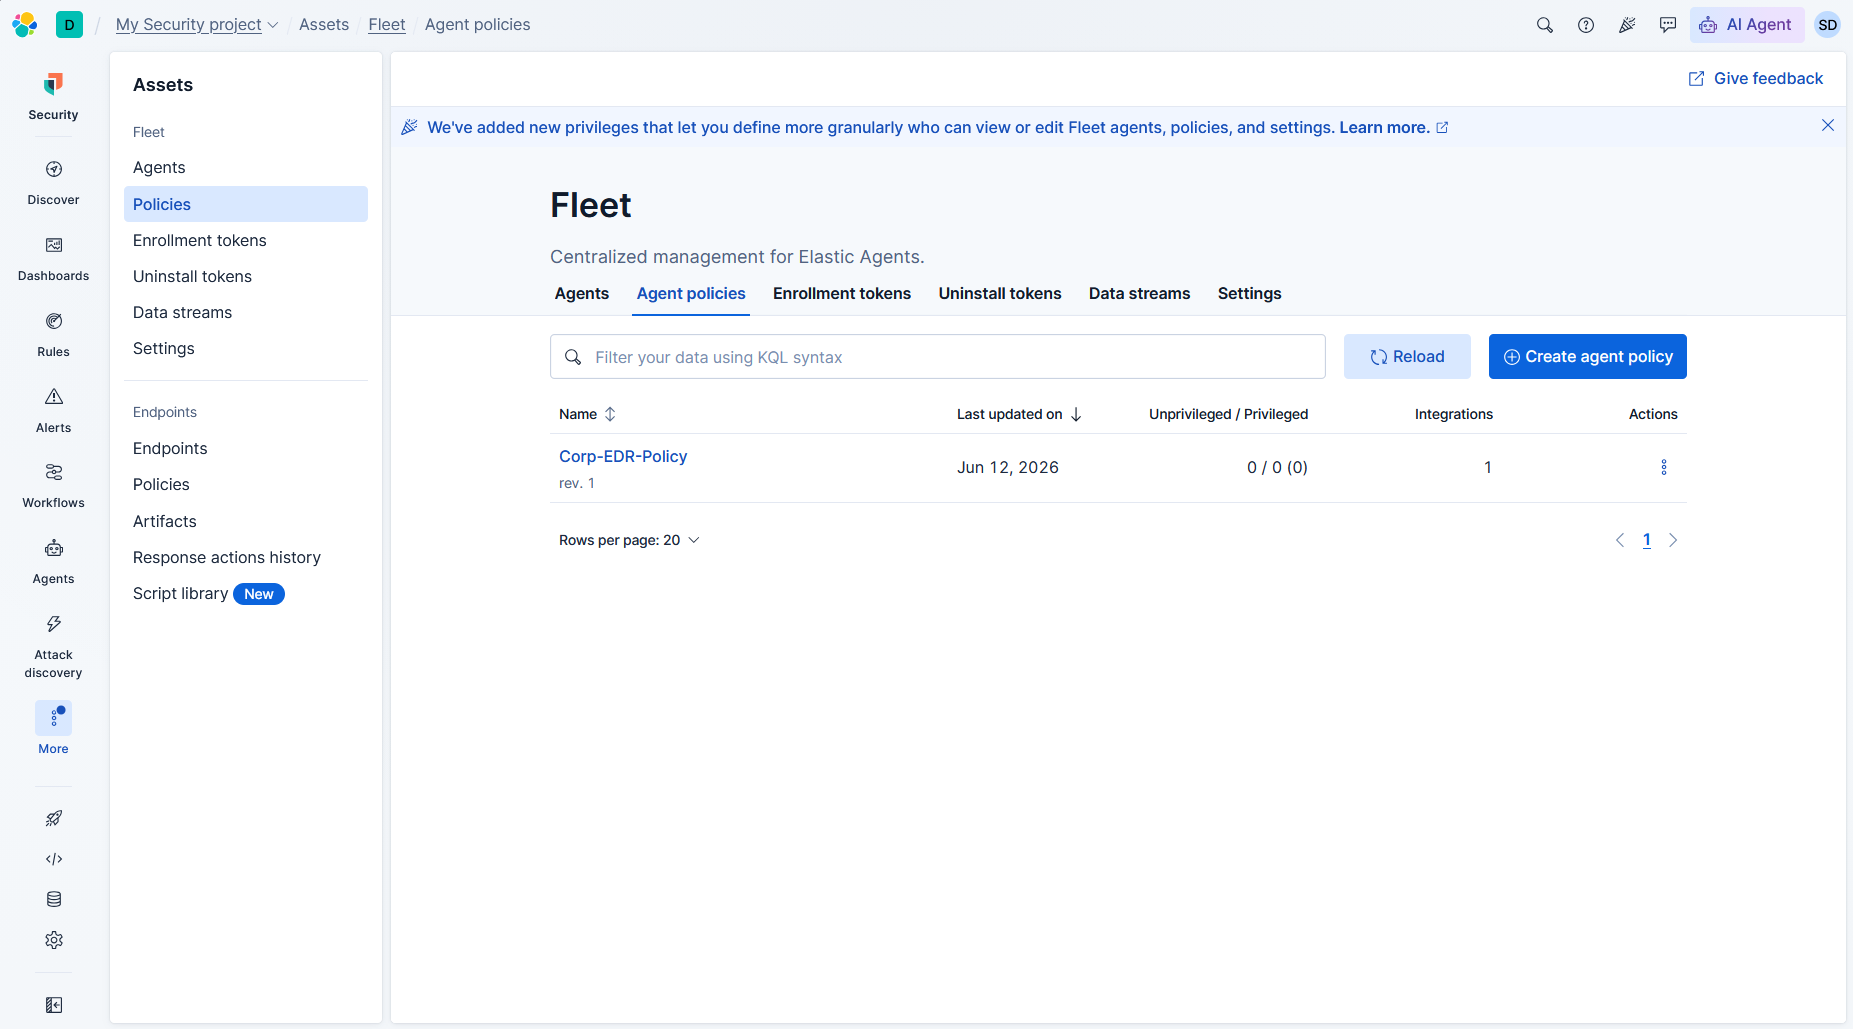Open the Corp-EDR-Policy link
The width and height of the screenshot is (1853, 1029).
[623, 456]
